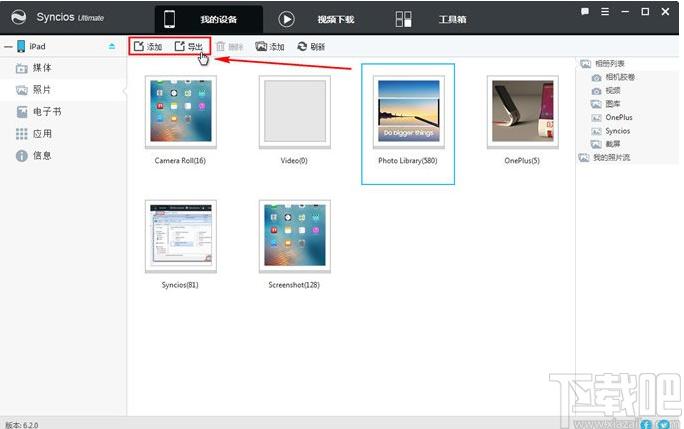
Task: Select the iPad device entry
Action: (31, 46)
